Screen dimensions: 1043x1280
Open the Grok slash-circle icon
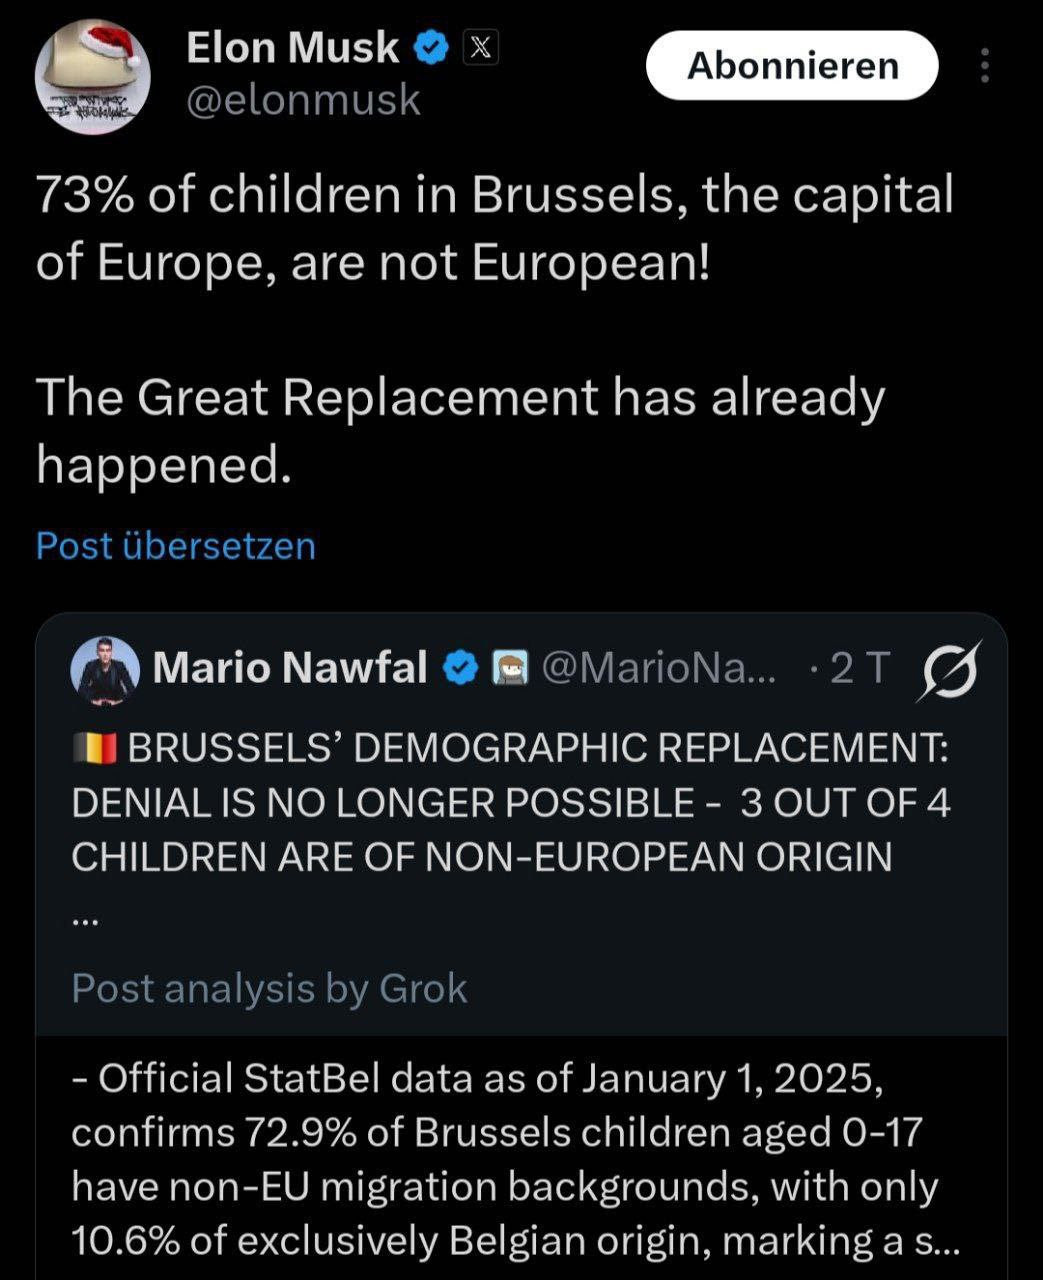(946, 668)
